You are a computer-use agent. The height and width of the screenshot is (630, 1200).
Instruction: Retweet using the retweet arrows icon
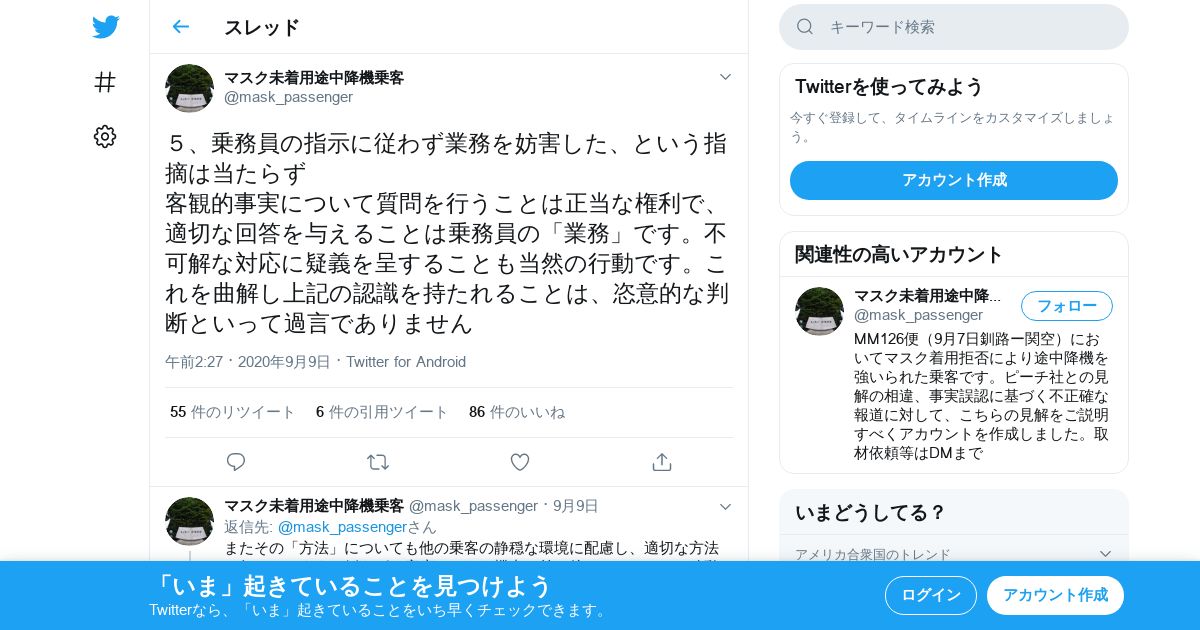[378, 462]
